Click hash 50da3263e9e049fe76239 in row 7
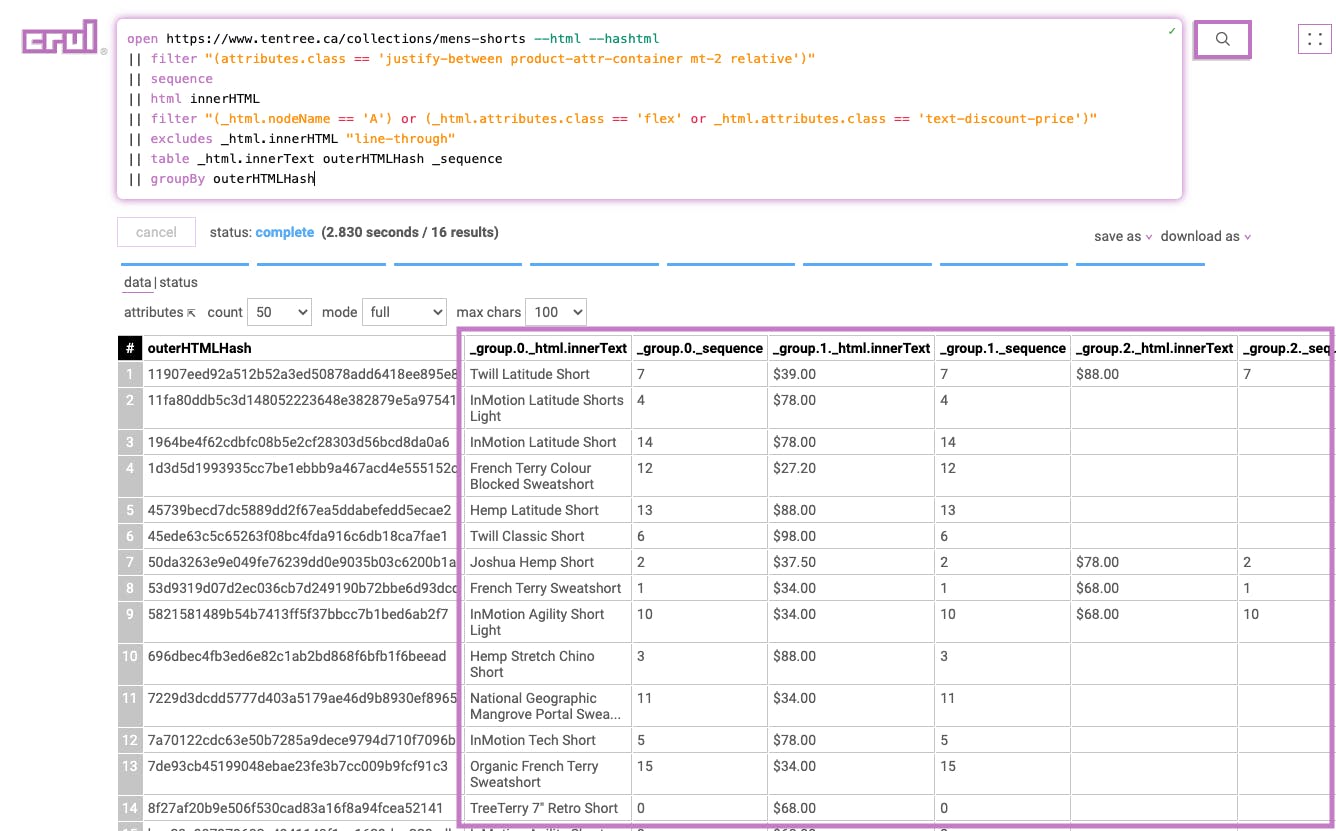This screenshot has width=1336, height=831. [299, 562]
